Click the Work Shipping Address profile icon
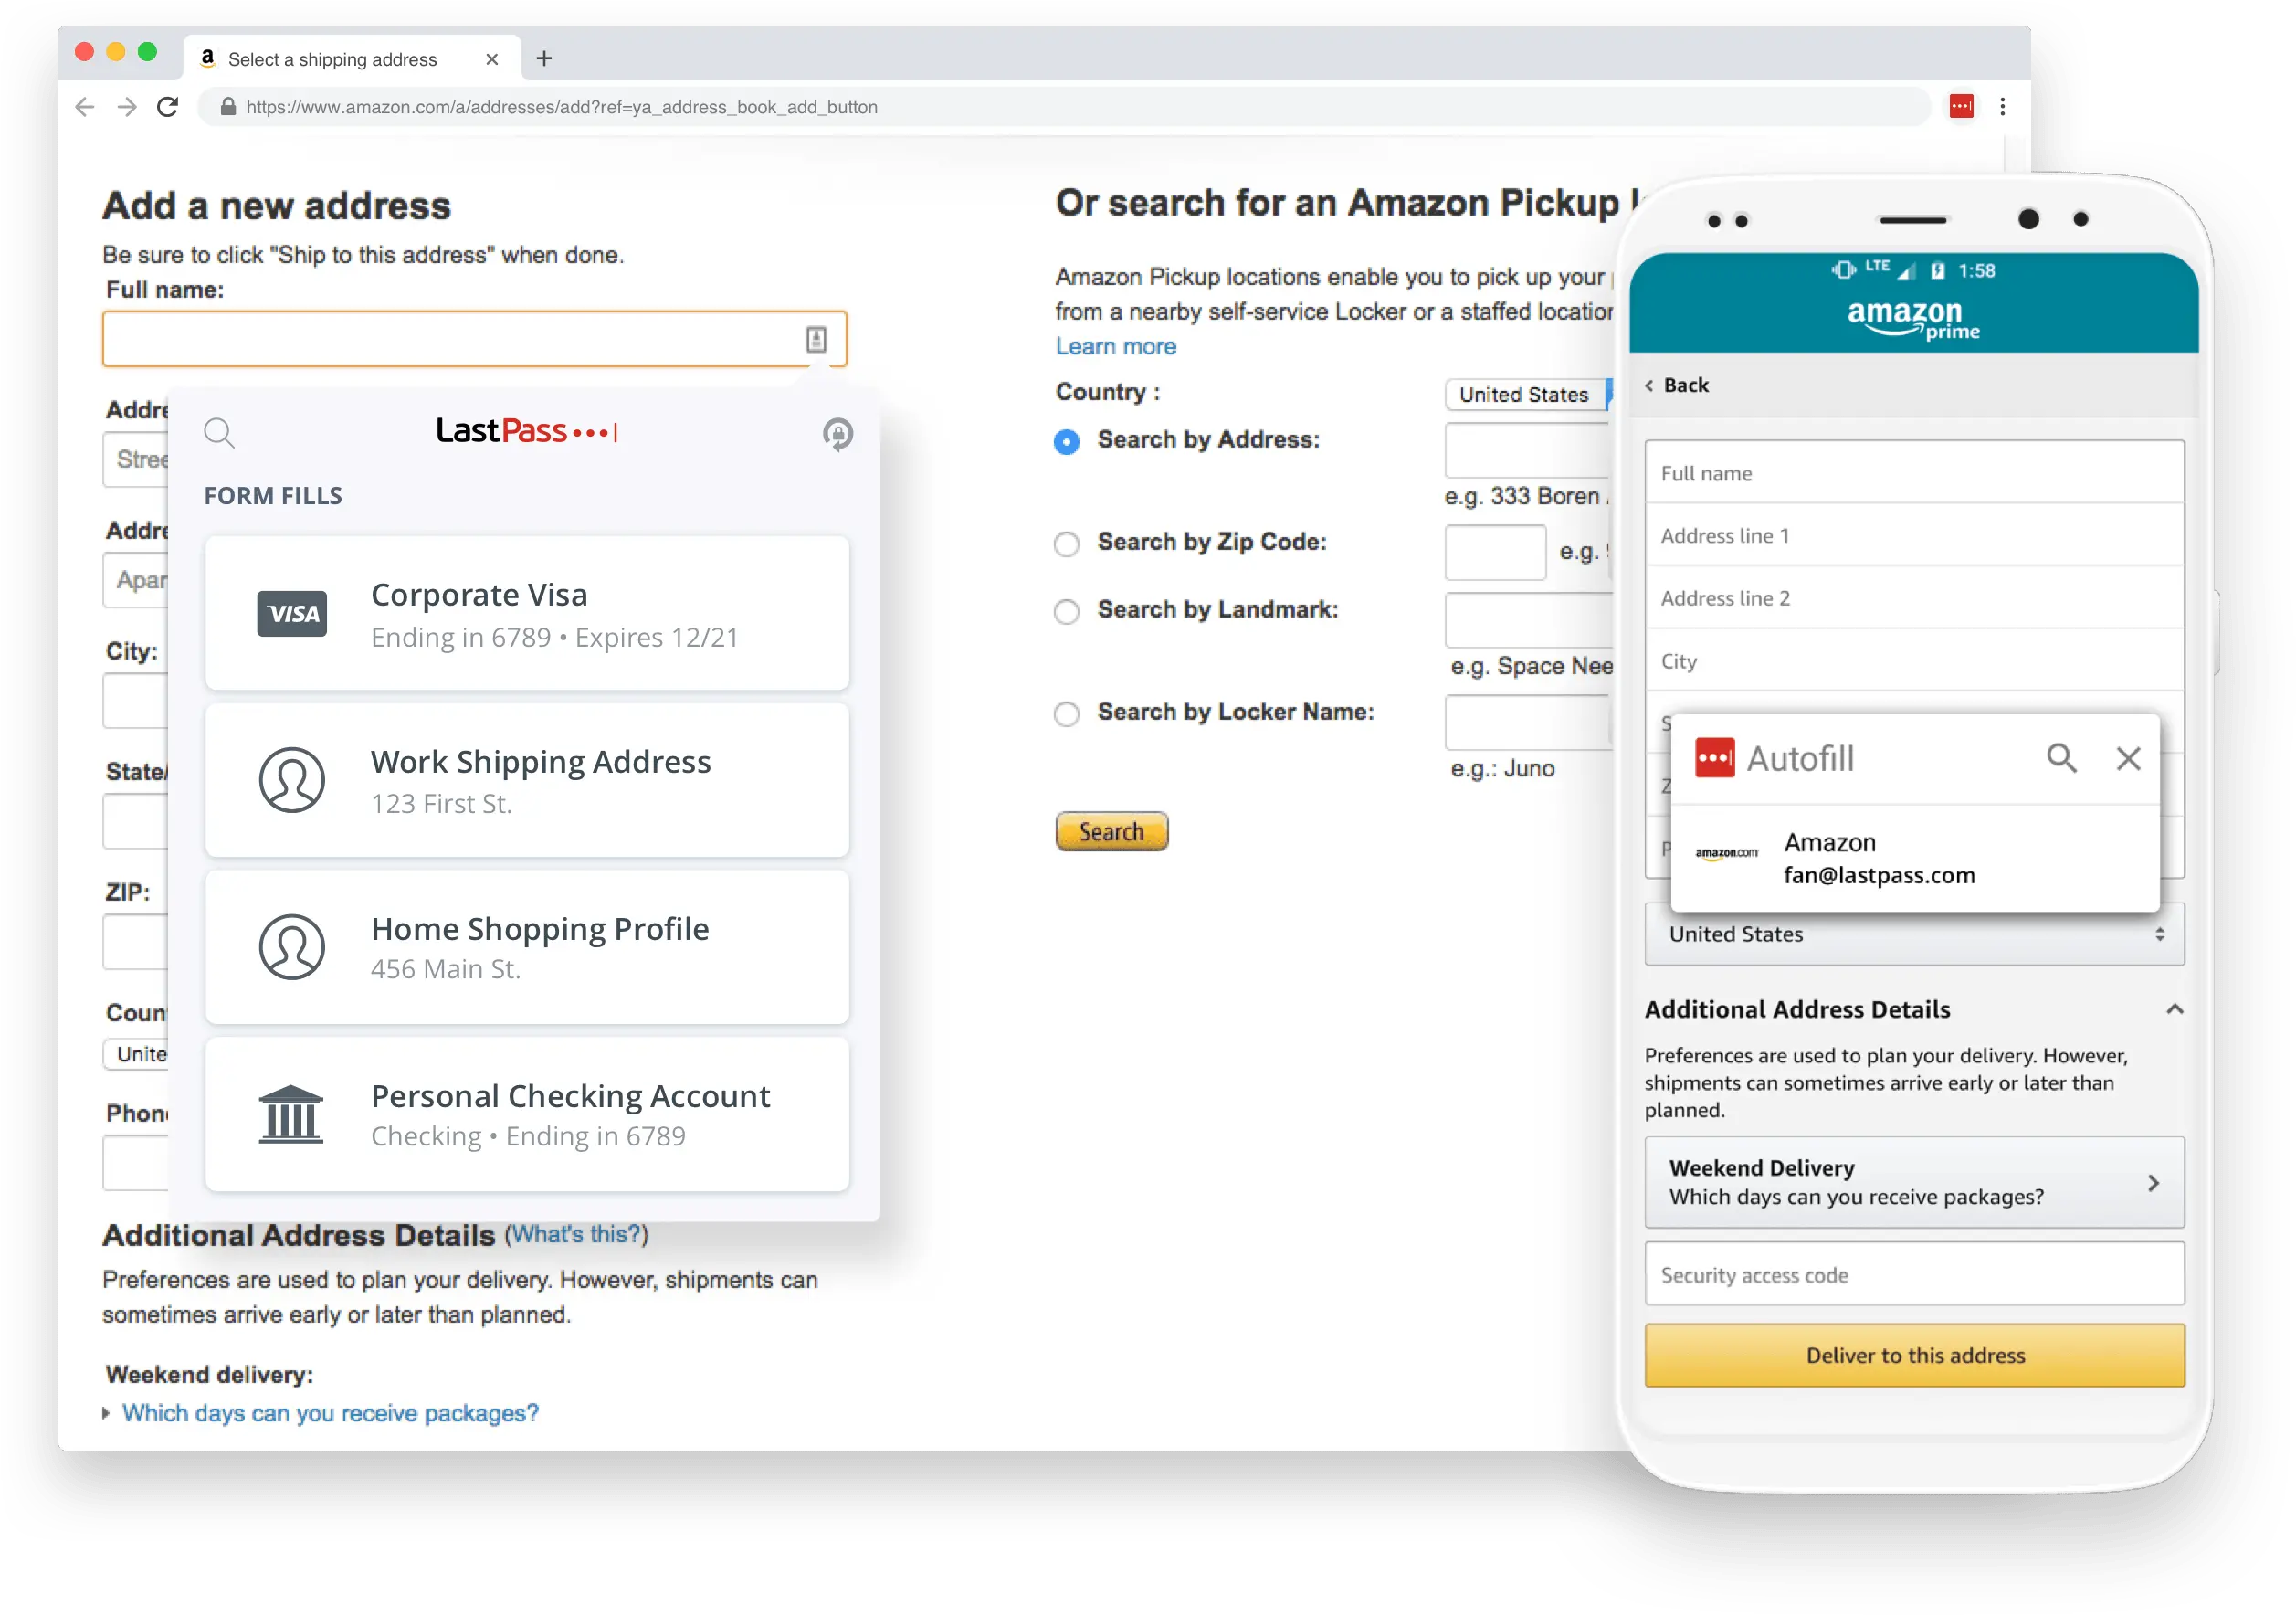The image size is (2296, 1615). tap(292, 781)
